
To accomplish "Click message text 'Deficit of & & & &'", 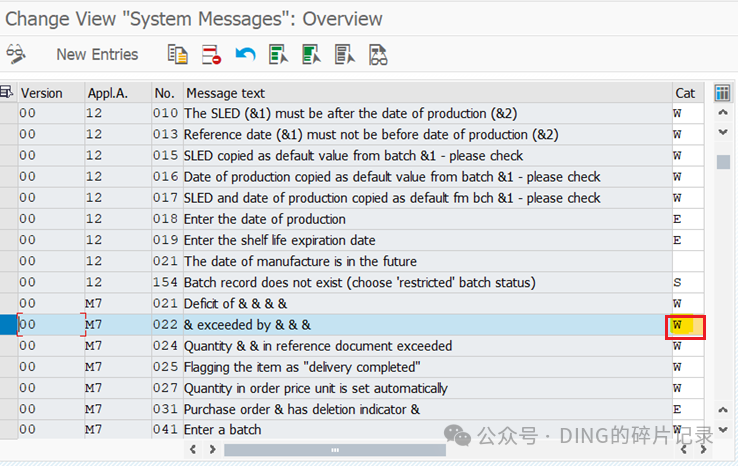I will coord(235,304).
